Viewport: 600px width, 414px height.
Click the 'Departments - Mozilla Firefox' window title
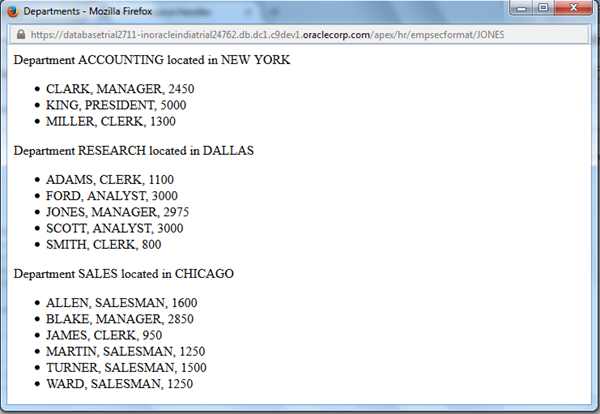88,11
